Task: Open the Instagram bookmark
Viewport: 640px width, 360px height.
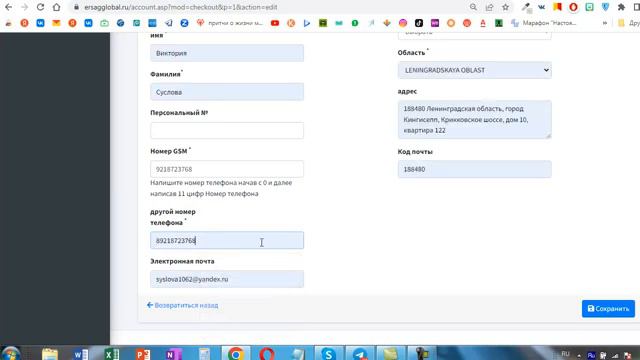Action: (x=403, y=23)
